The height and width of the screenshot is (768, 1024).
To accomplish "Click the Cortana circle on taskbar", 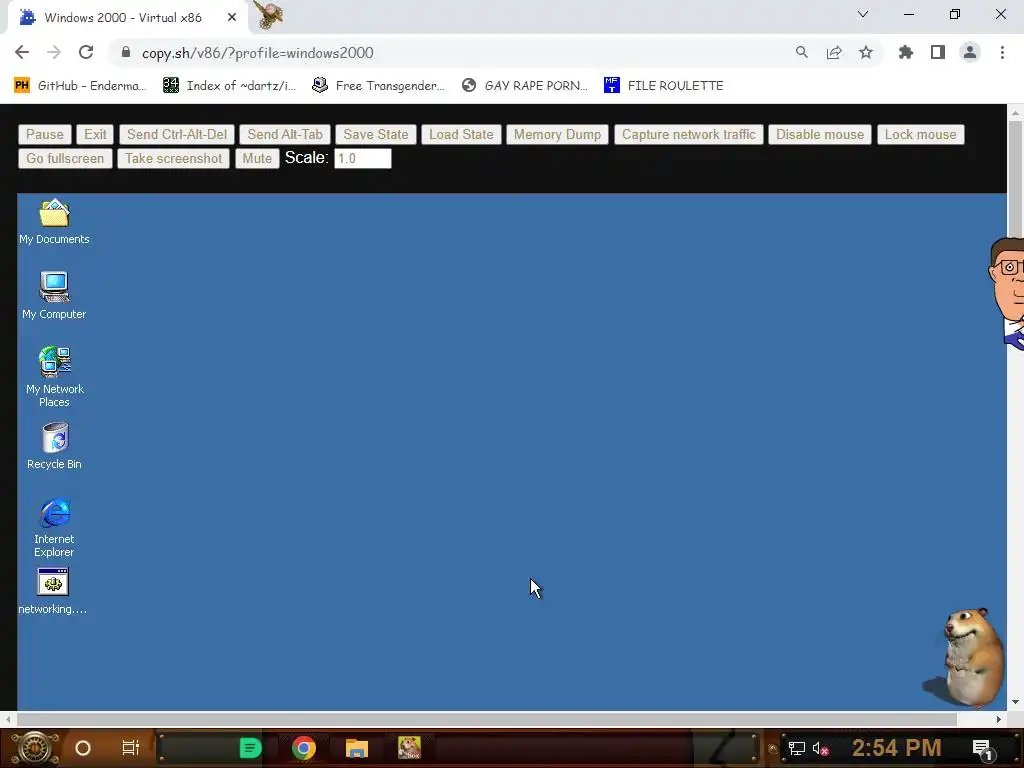I will coord(83,748).
